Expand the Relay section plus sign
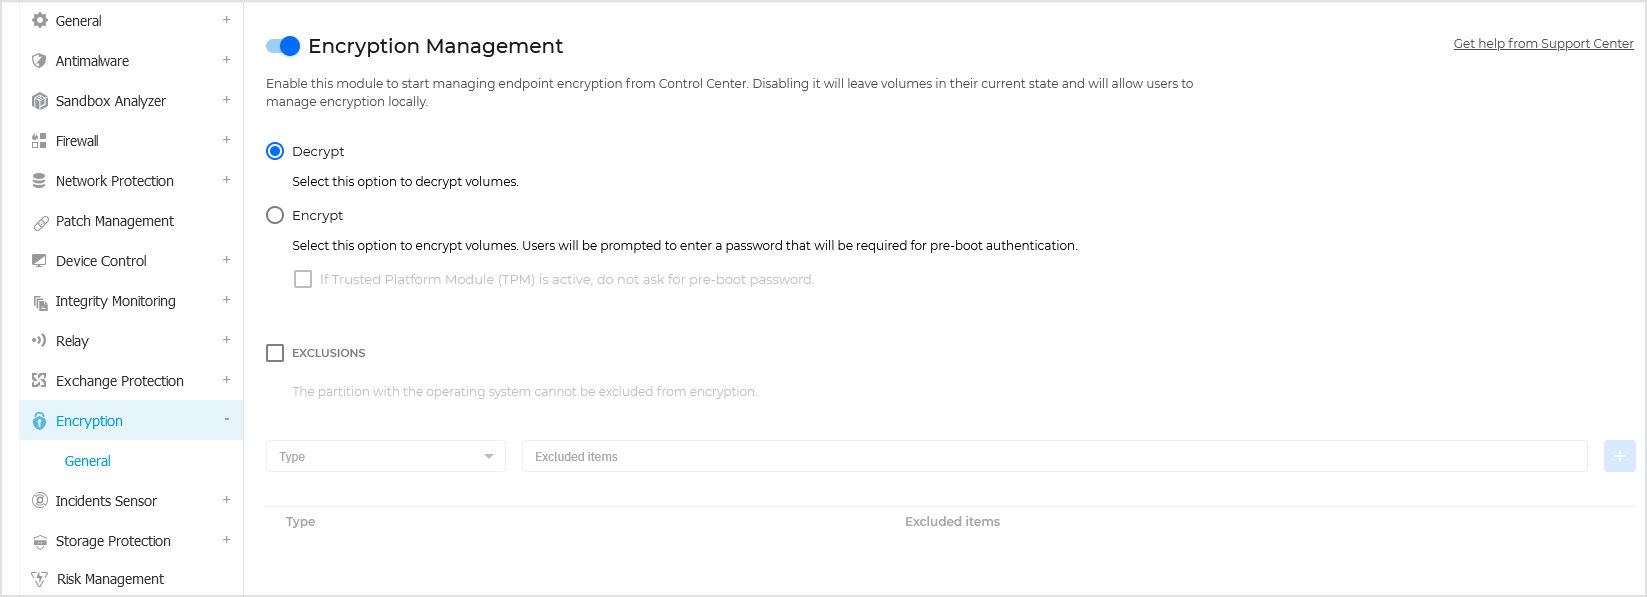 [x=226, y=340]
